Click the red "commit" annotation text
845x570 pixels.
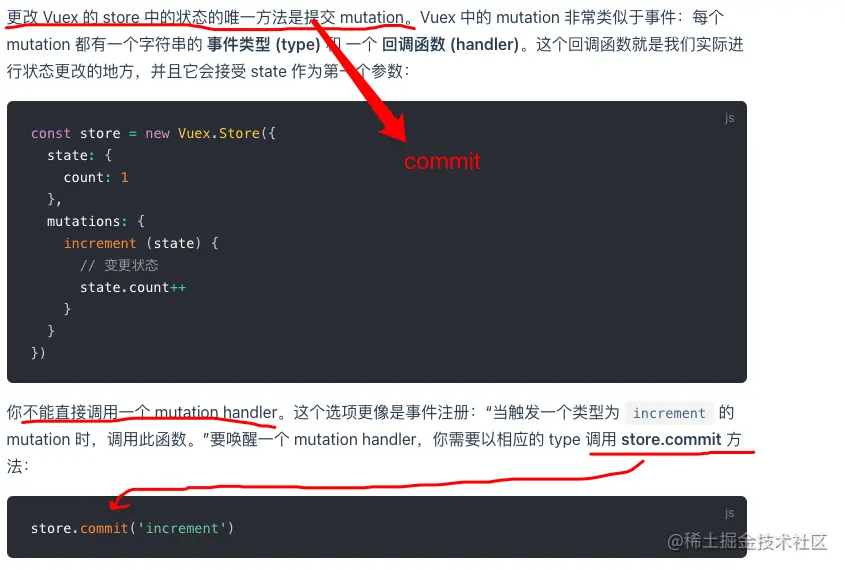tap(442, 161)
